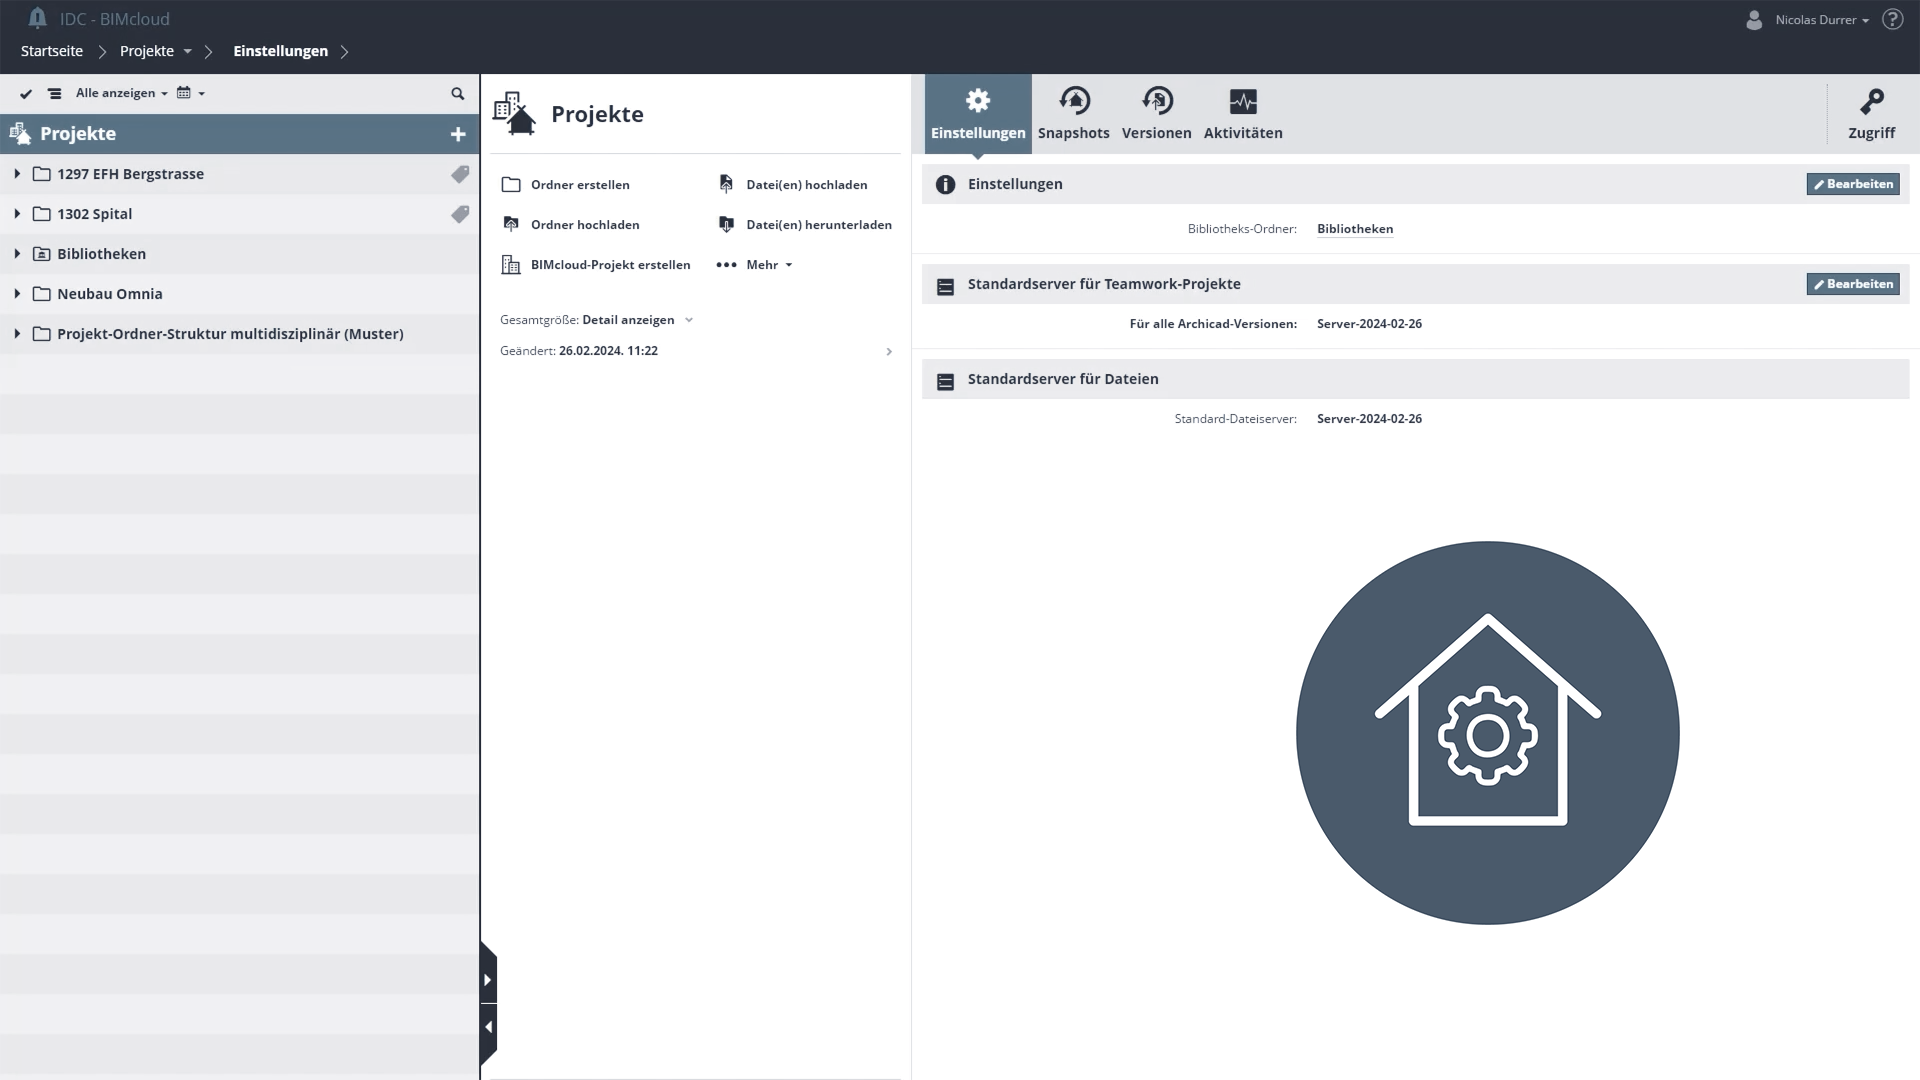Screen dimensions: 1920x1080
Task: Click Bearbeiten for Standardserver Teamwork-Projekte
Action: coord(1853,284)
